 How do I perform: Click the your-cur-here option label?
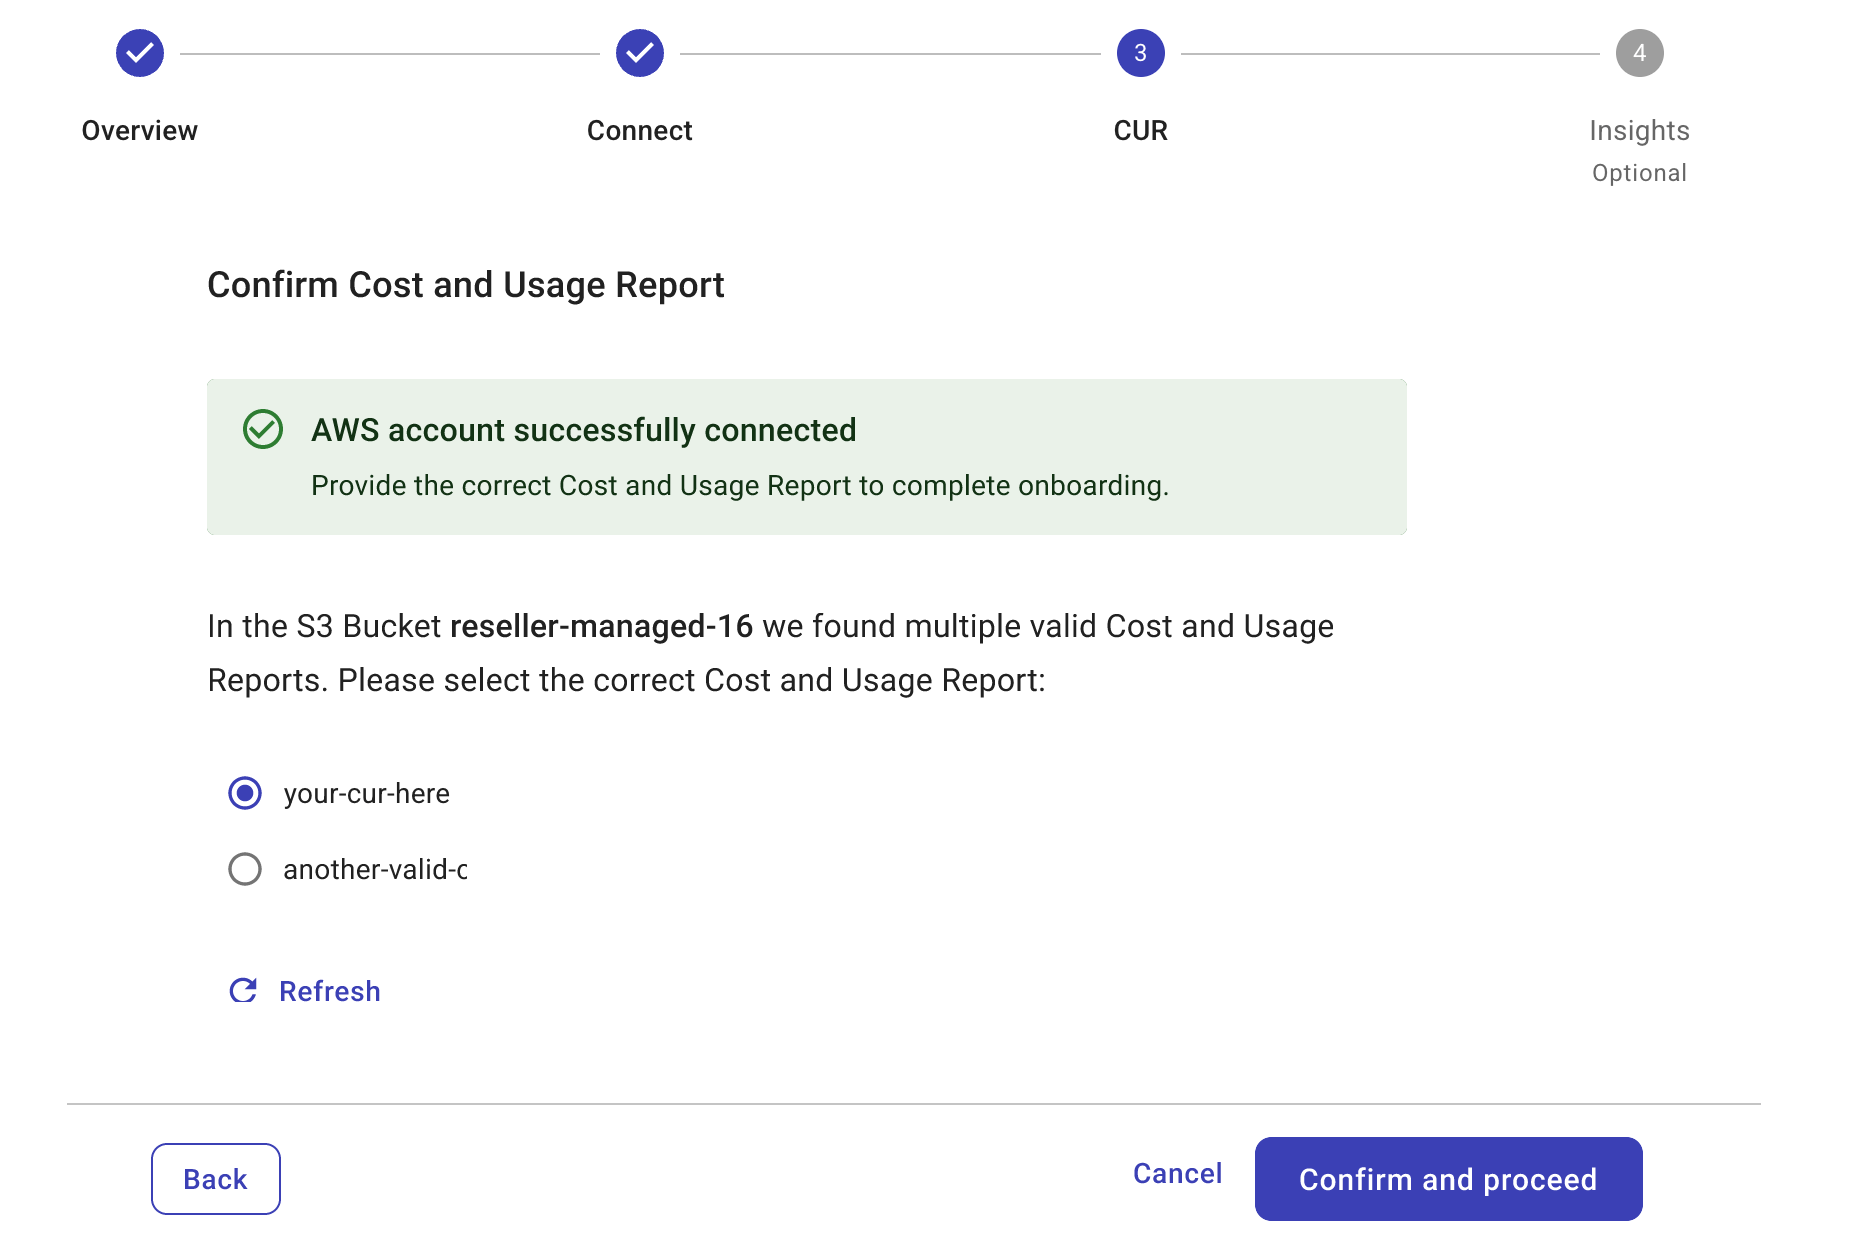click(366, 793)
